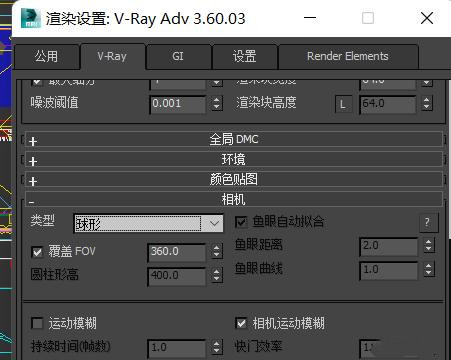
Task: Click the 渲染块高度 64.0 field
Action: coord(388,104)
